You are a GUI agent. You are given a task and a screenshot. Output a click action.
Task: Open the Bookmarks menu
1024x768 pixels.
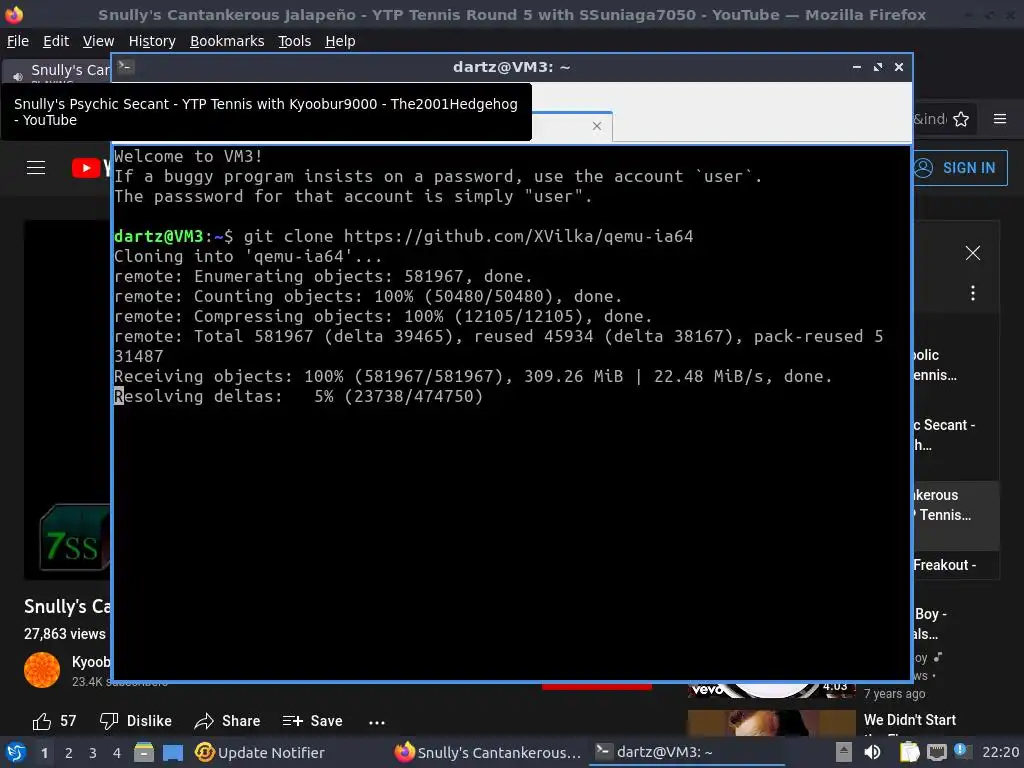point(227,41)
